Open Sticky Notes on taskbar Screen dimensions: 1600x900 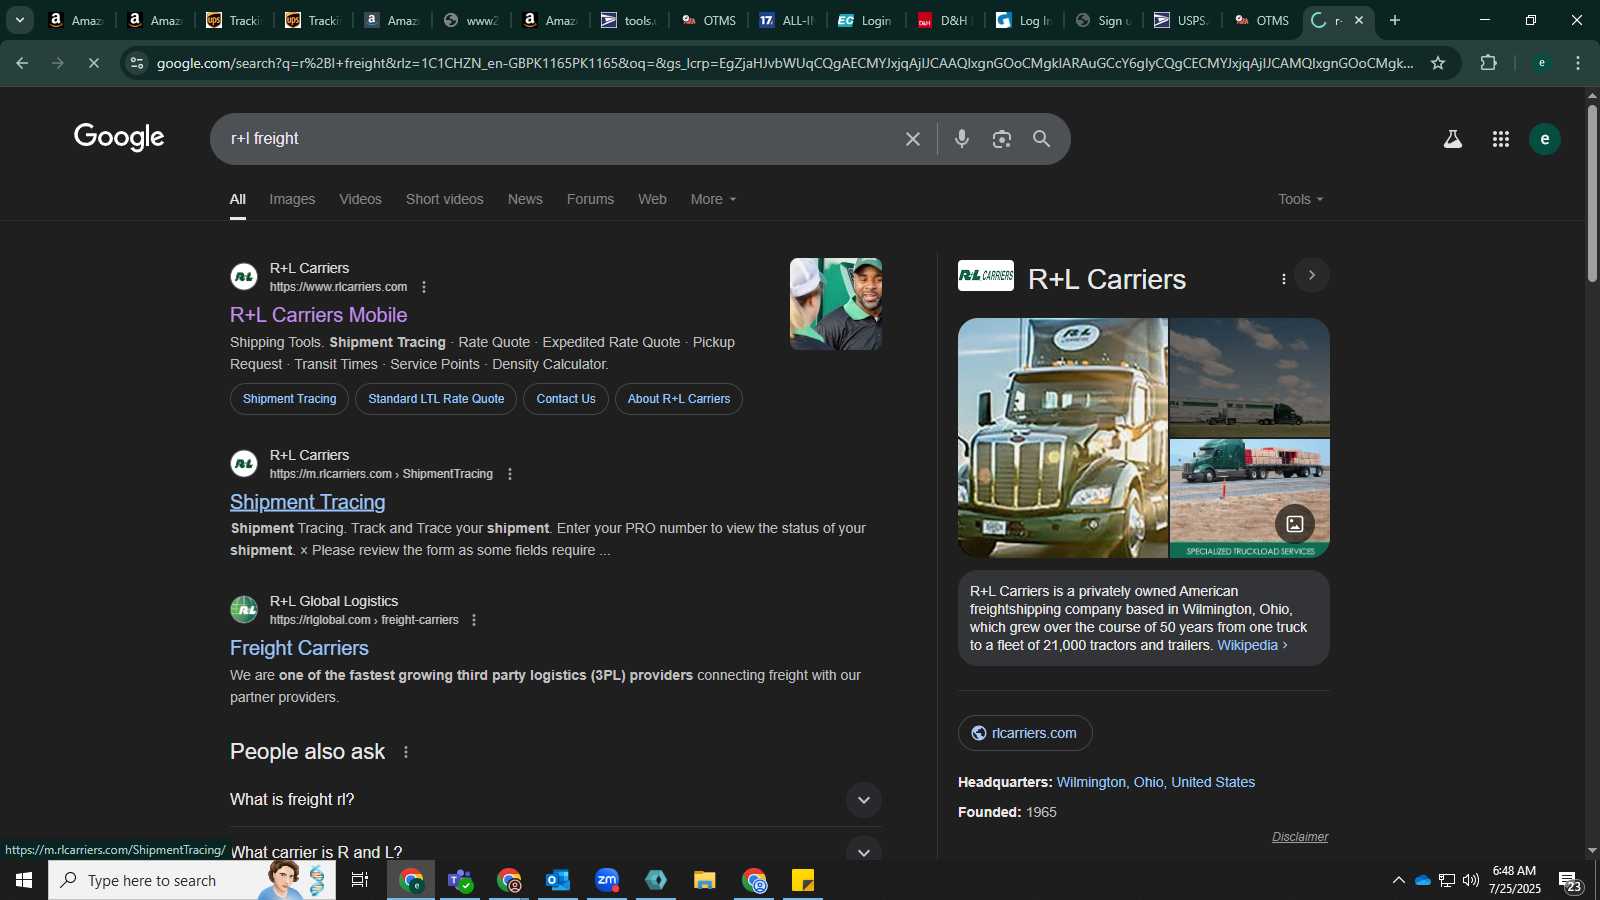tap(803, 880)
